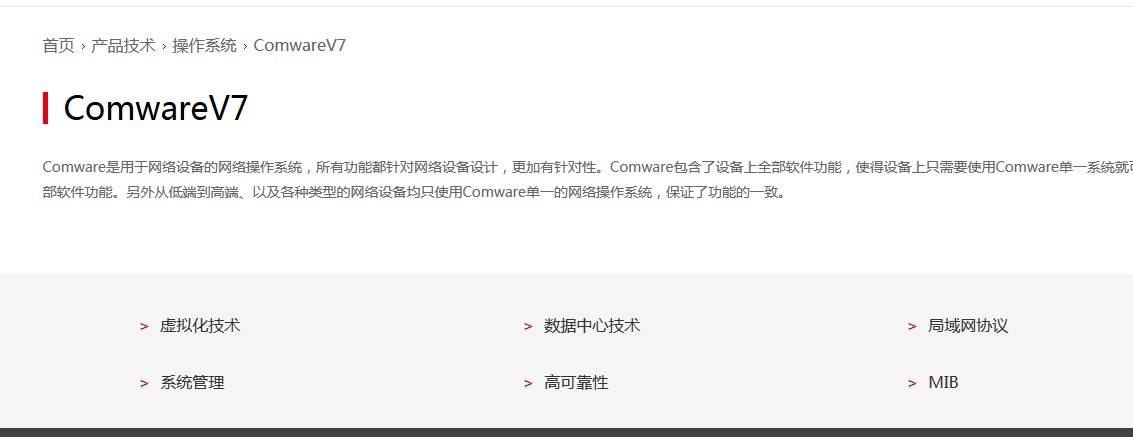Open the MIB link

[x=943, y=383]
